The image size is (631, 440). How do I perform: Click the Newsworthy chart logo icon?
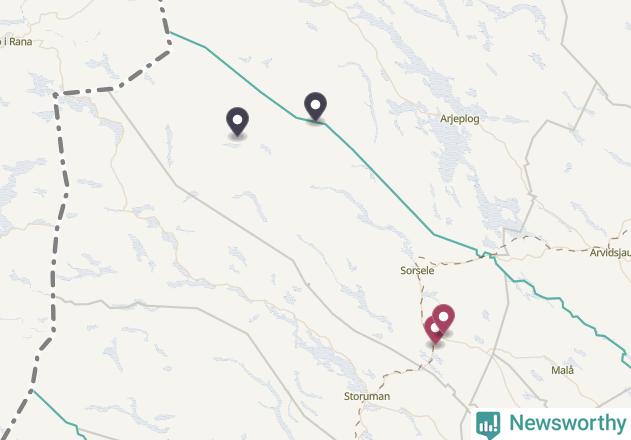pyautogui.click(x=488, y=425)
